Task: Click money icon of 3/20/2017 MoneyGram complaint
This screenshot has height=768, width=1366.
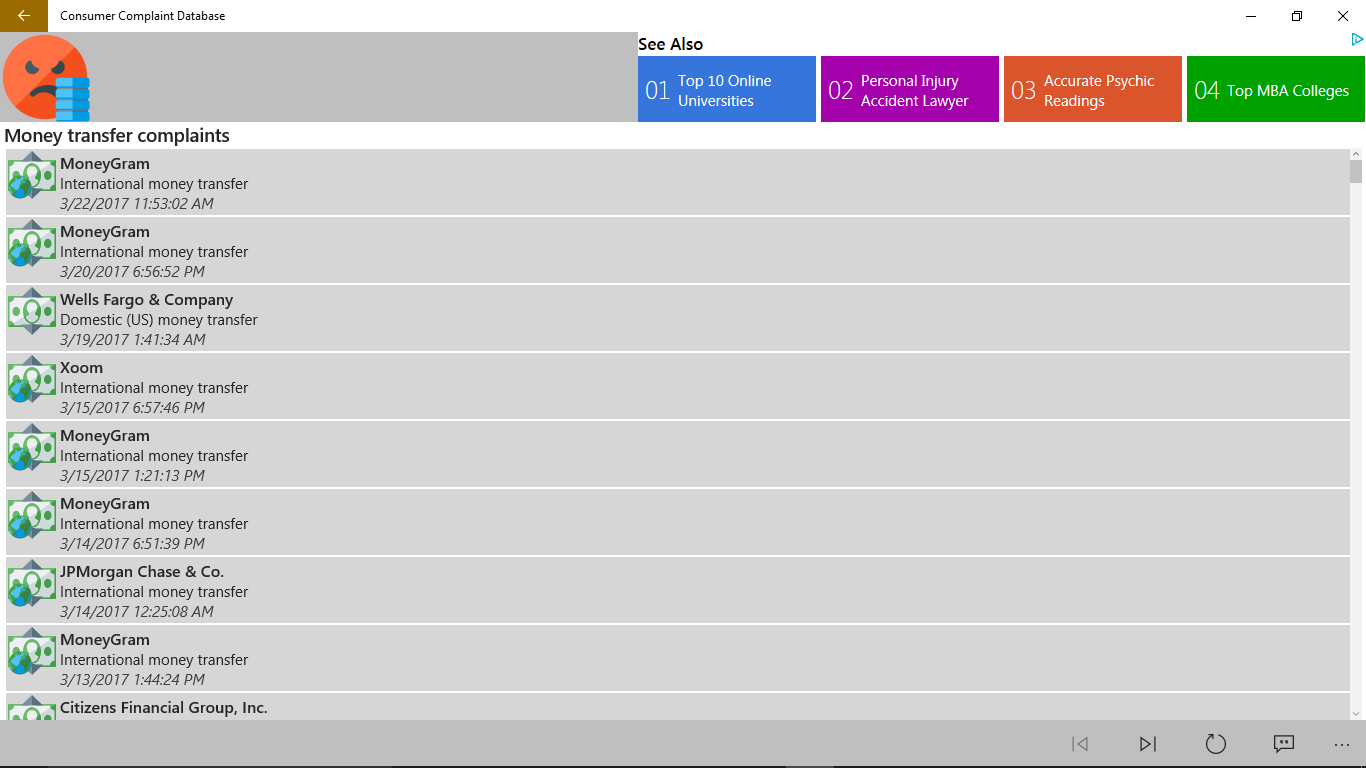Action: click(32, 244)
